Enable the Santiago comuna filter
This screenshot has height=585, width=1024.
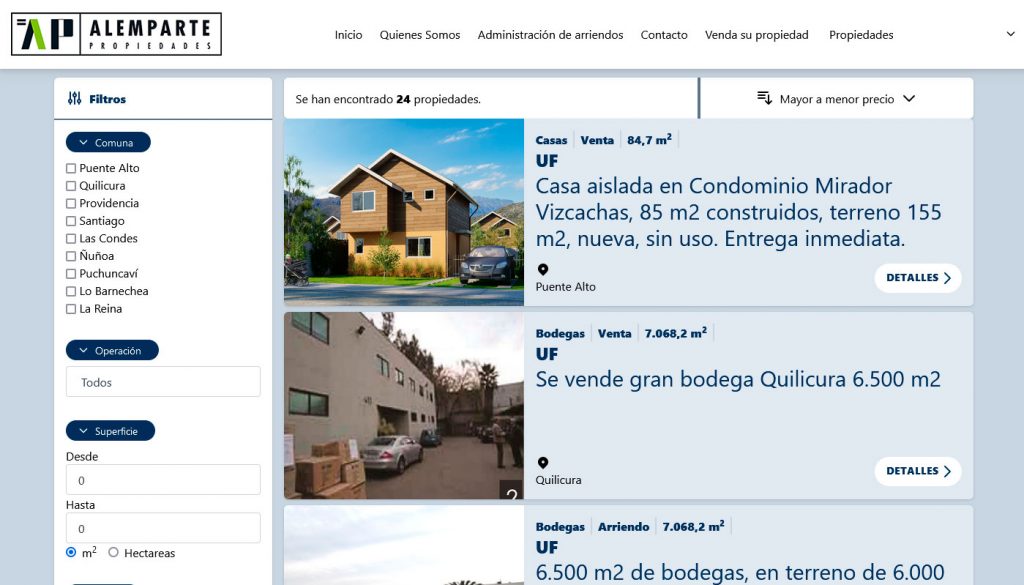pos(71,221)
